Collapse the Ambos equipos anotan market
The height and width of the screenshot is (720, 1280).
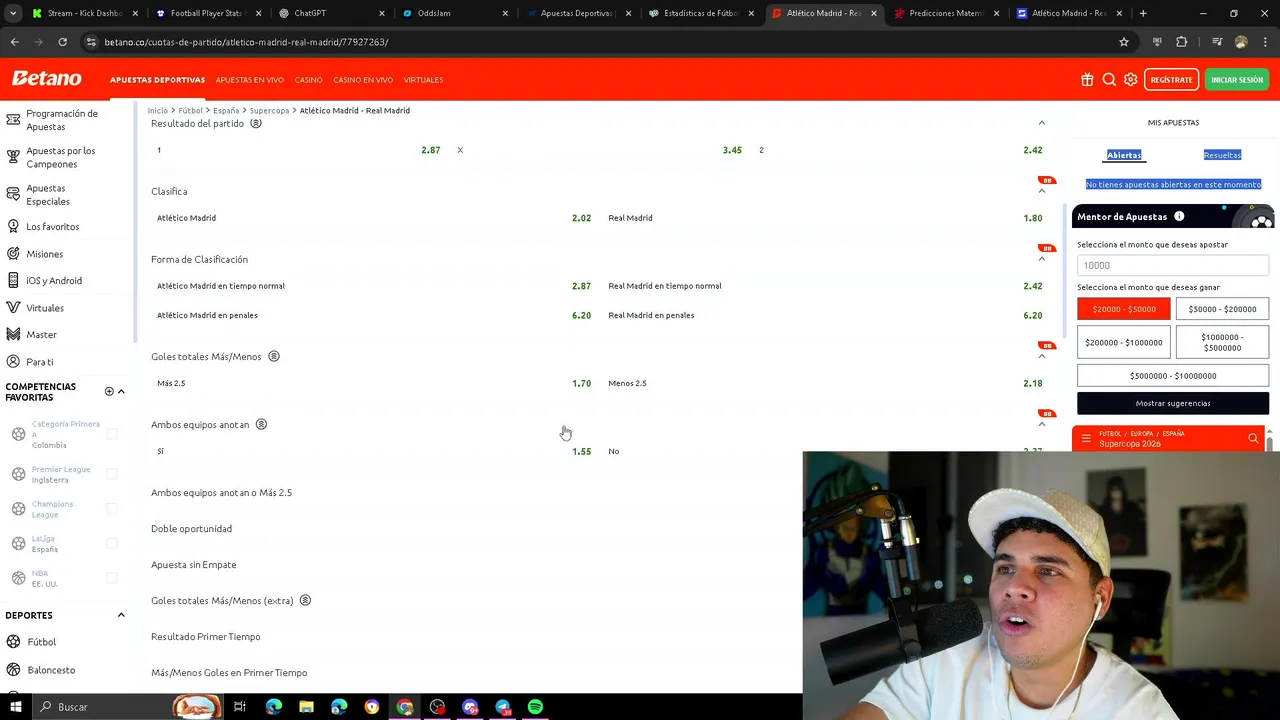point(1041,424)
